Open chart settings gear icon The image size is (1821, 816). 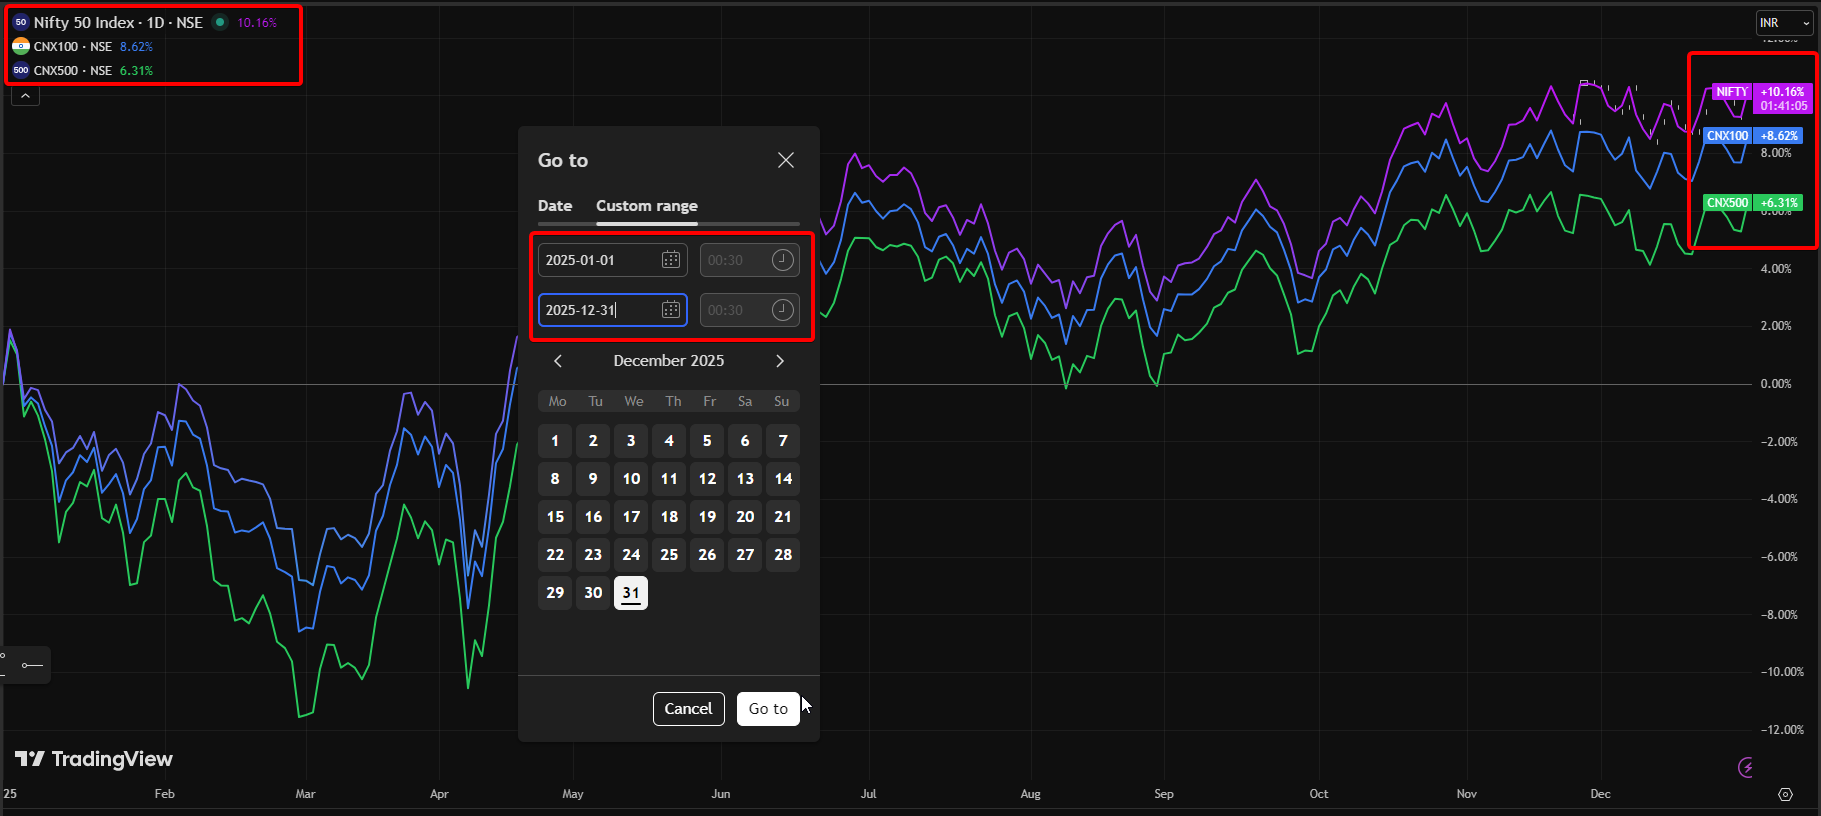1785,794
